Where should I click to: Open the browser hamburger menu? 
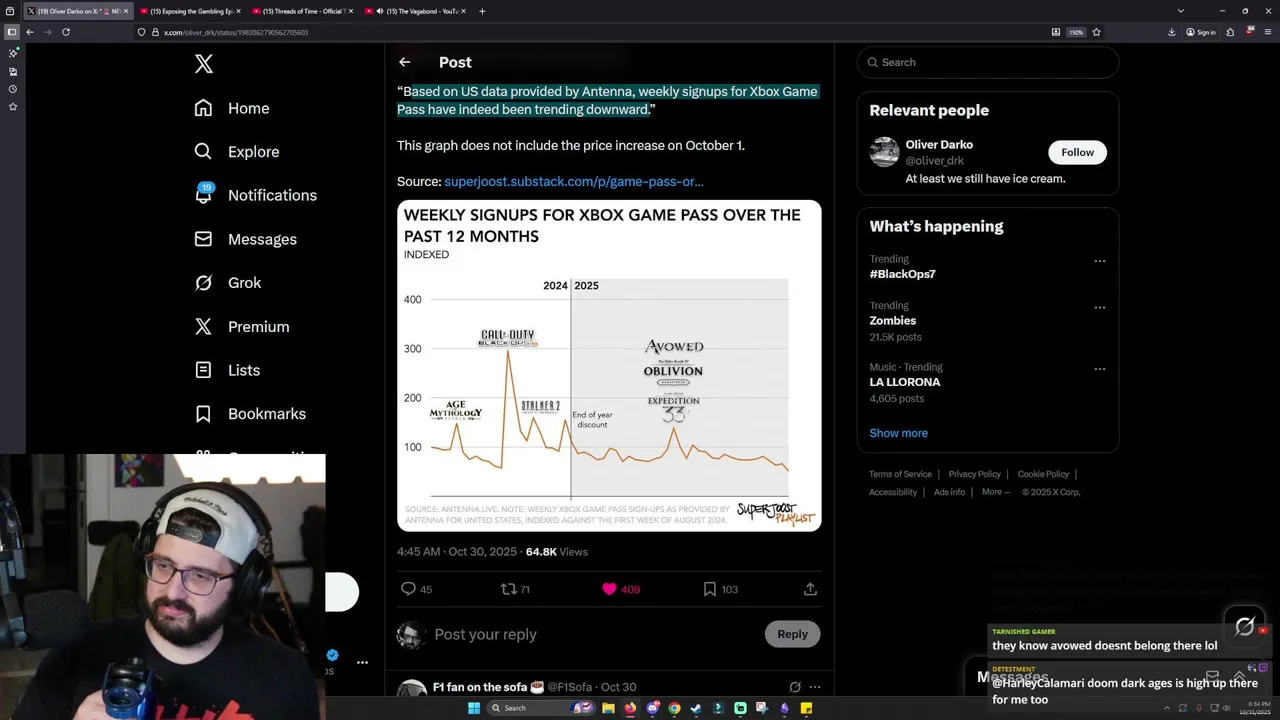(x=1266, y=32)
